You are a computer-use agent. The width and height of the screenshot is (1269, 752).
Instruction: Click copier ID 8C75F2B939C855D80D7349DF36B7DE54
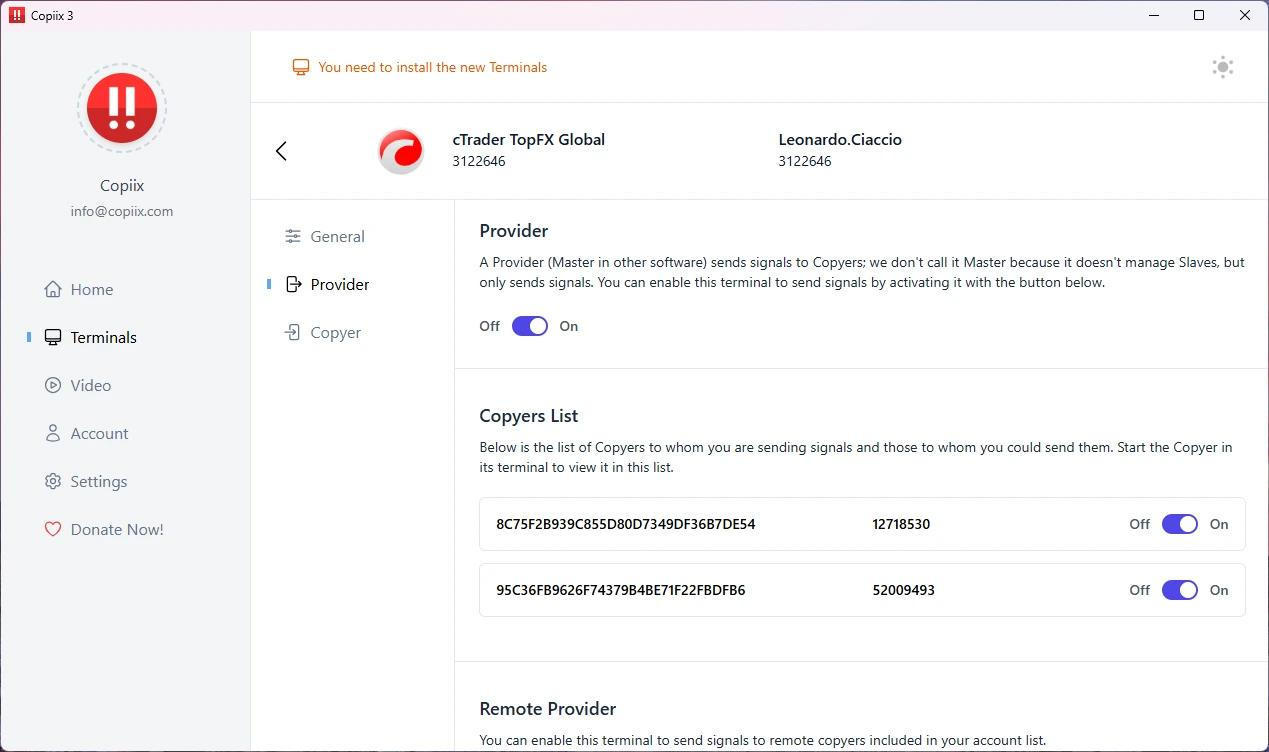(626, 524)
